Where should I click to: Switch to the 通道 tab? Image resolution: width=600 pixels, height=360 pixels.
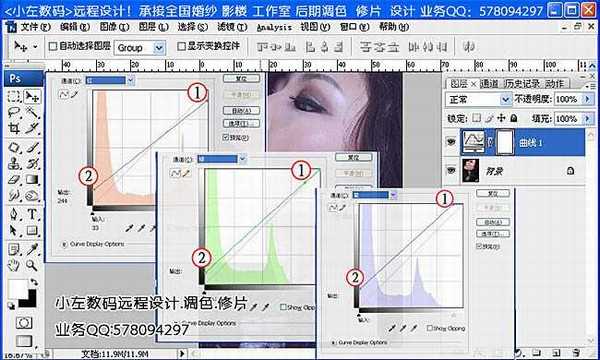tap(489, 83)
